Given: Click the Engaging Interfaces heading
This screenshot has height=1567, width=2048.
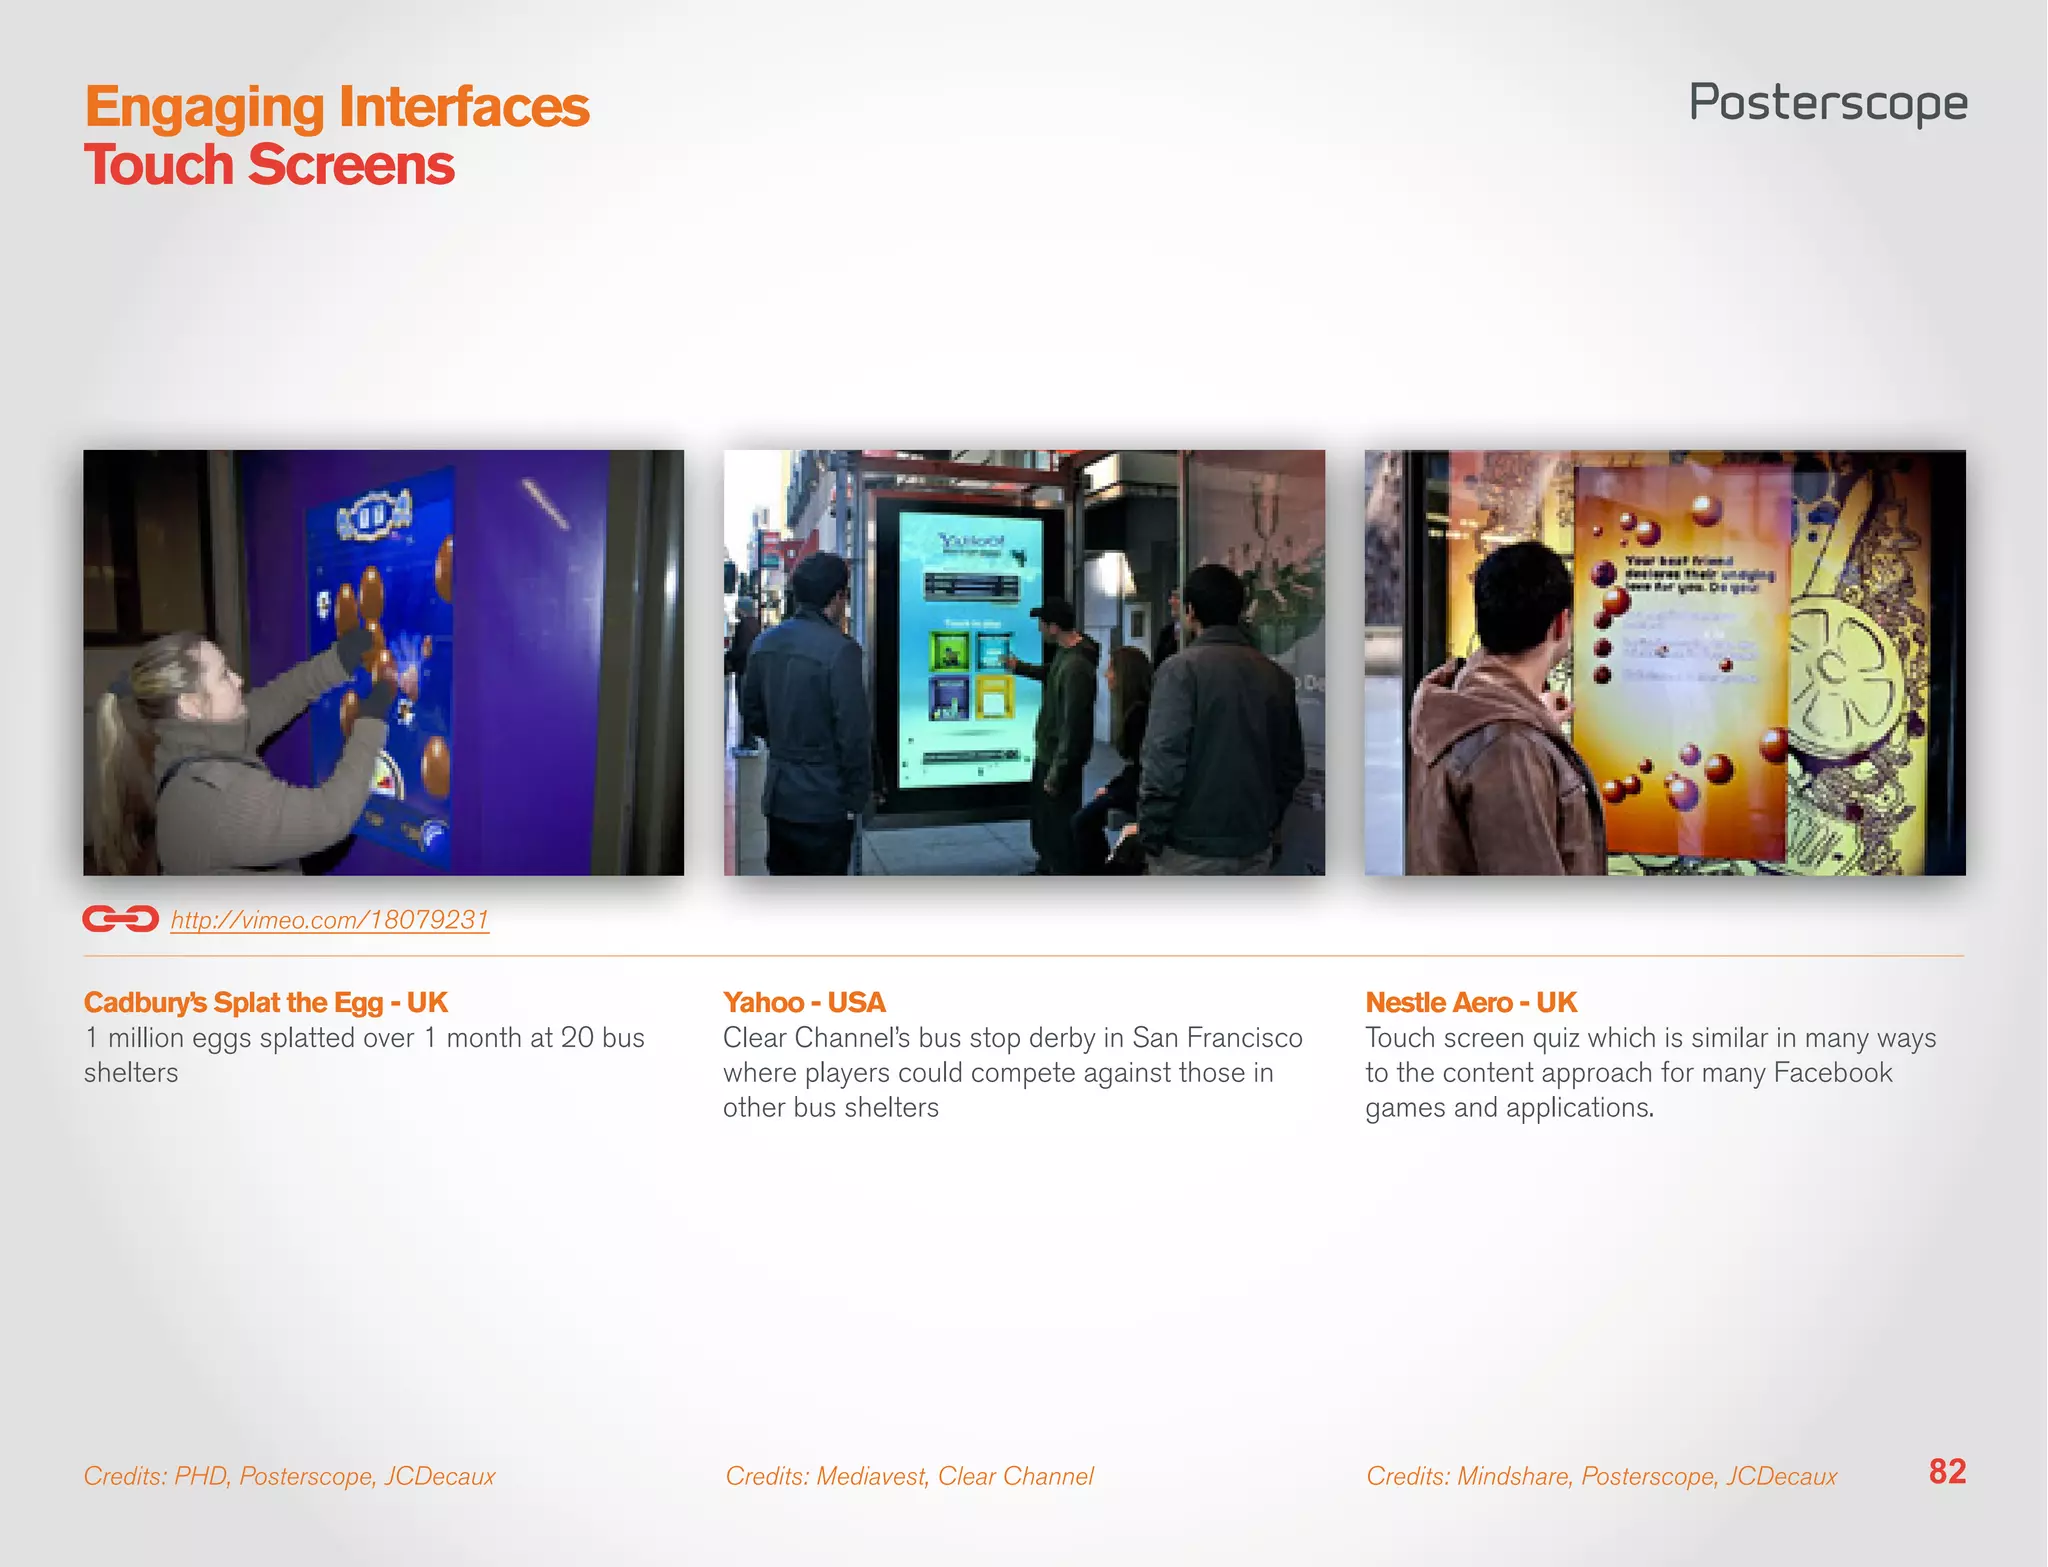Looking at the screenshot, I should [x=336, y=106].
